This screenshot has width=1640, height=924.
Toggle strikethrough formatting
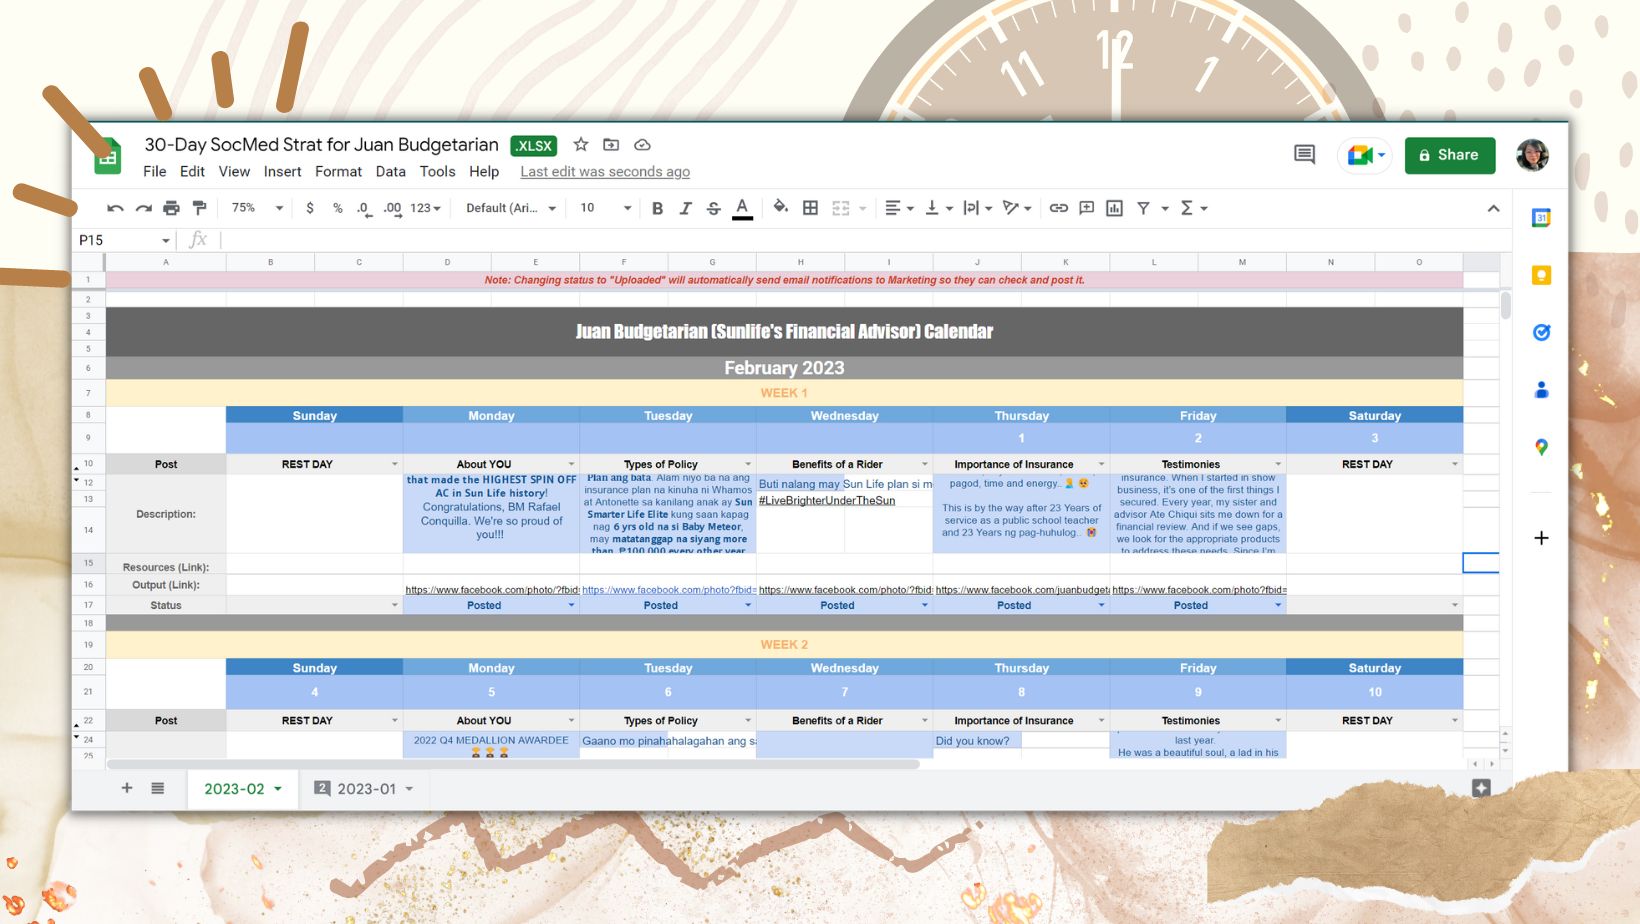pos(713,208)
